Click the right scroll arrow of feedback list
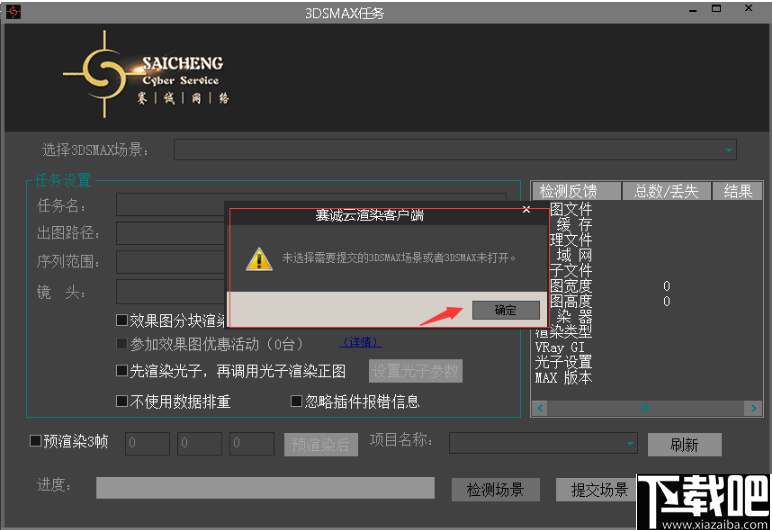Viewport: 772px width, 530px height. click(754, 408)
